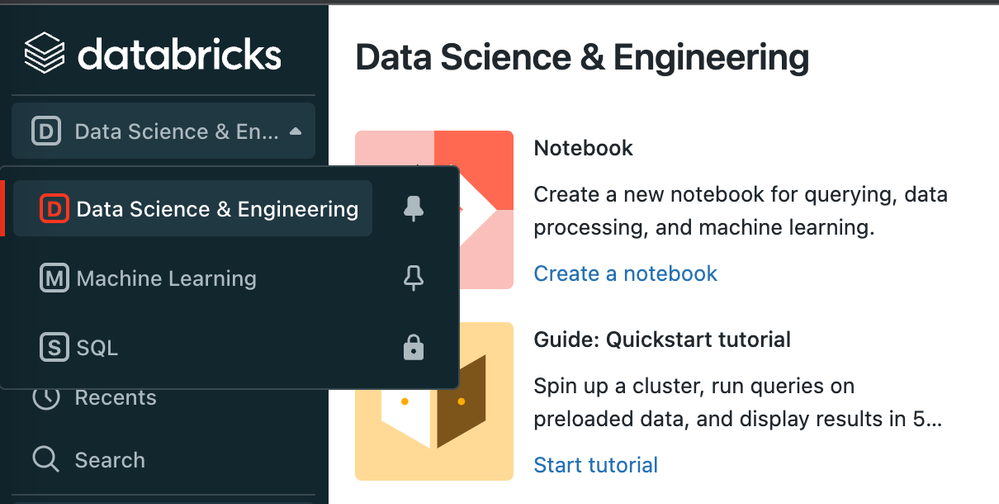Screen dimensions: 999x504
Task: Click the red D persona icon
Action: [54, 209]
